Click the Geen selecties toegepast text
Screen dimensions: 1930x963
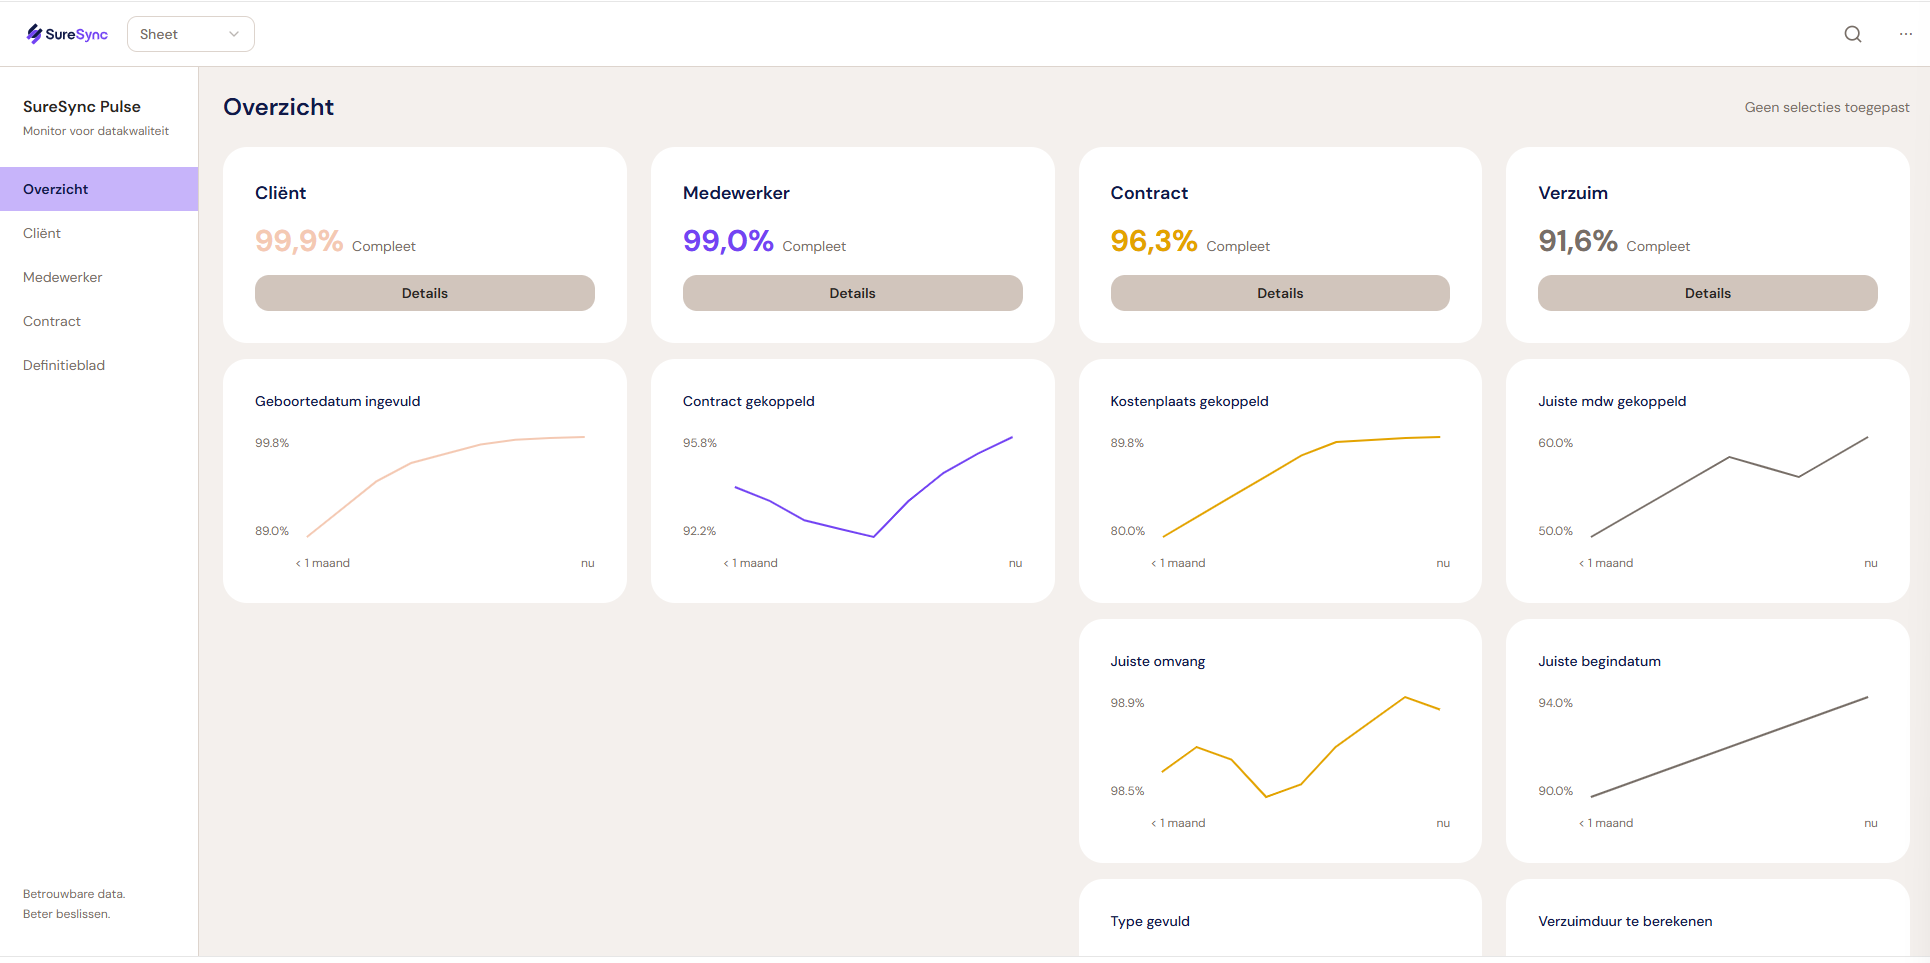1826,107
